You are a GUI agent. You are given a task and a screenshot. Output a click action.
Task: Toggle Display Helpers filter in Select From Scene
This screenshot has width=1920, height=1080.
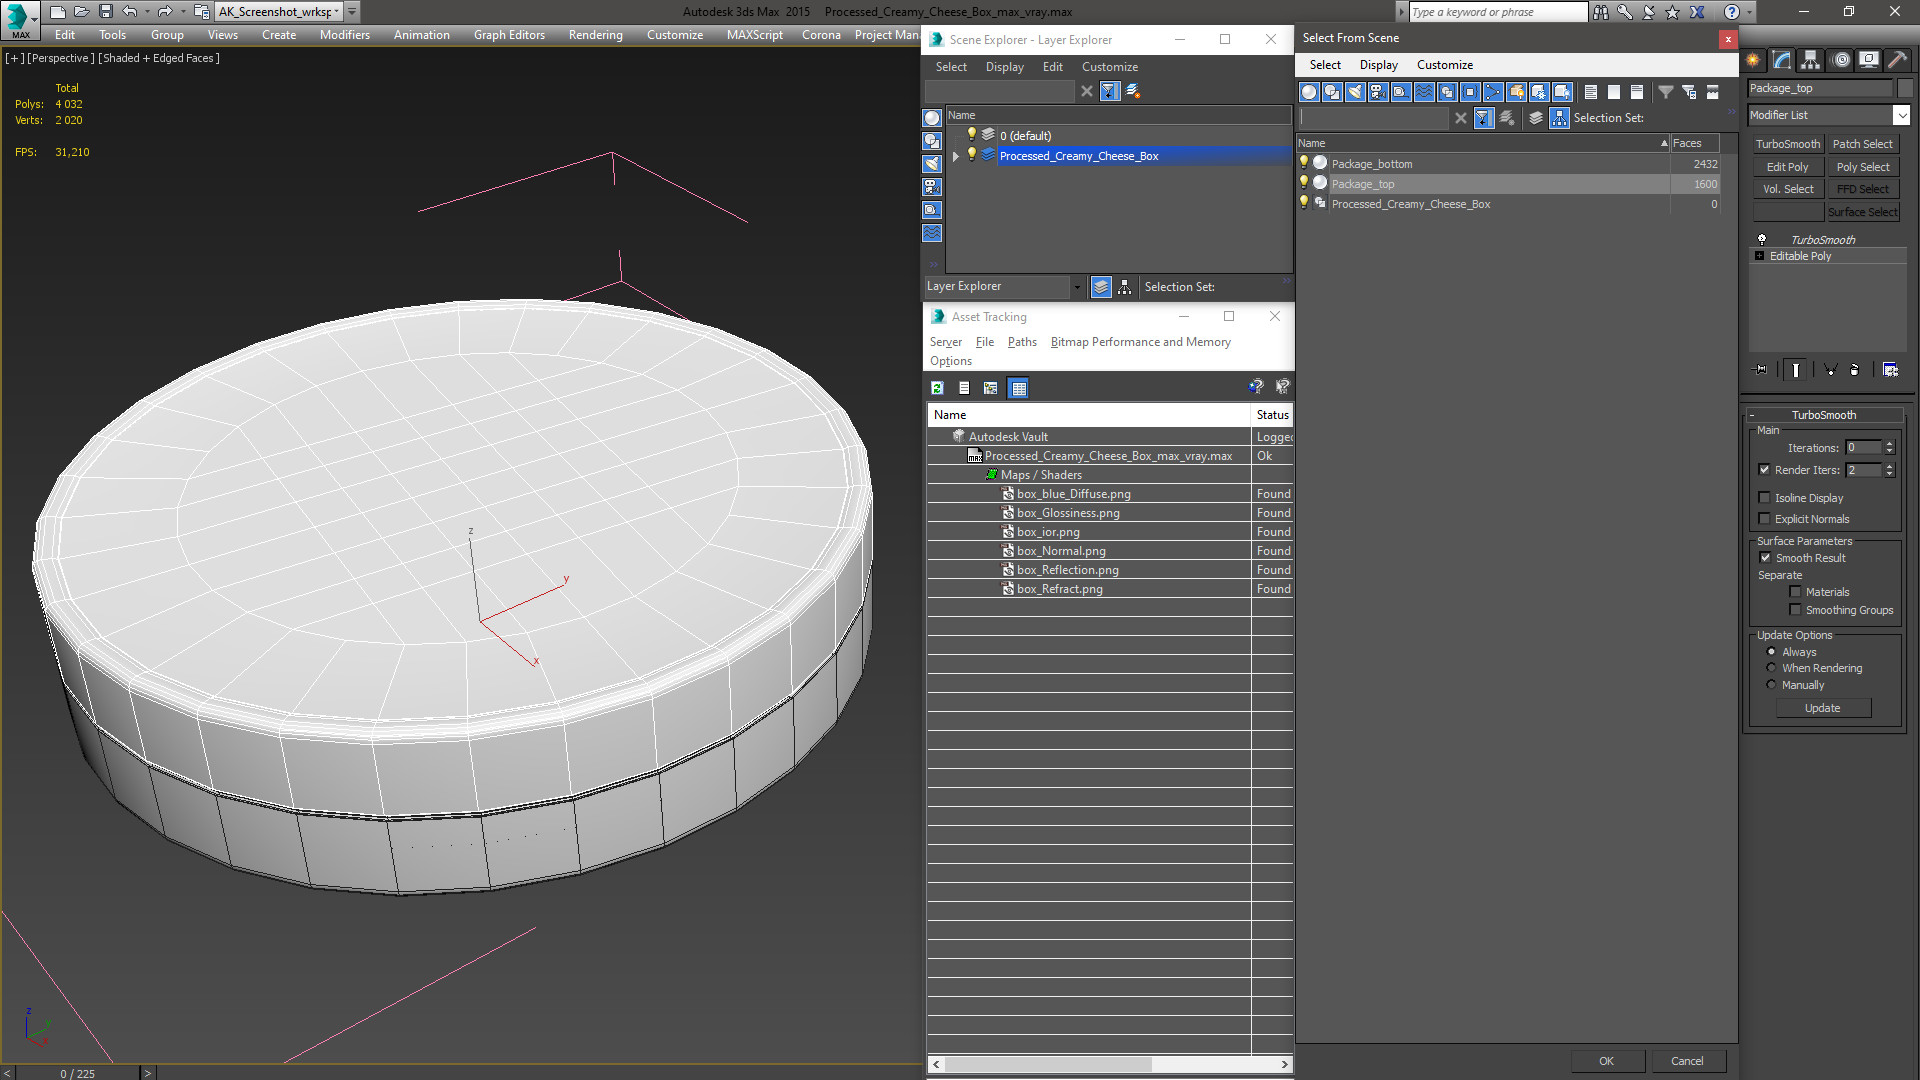(1401, 92)
